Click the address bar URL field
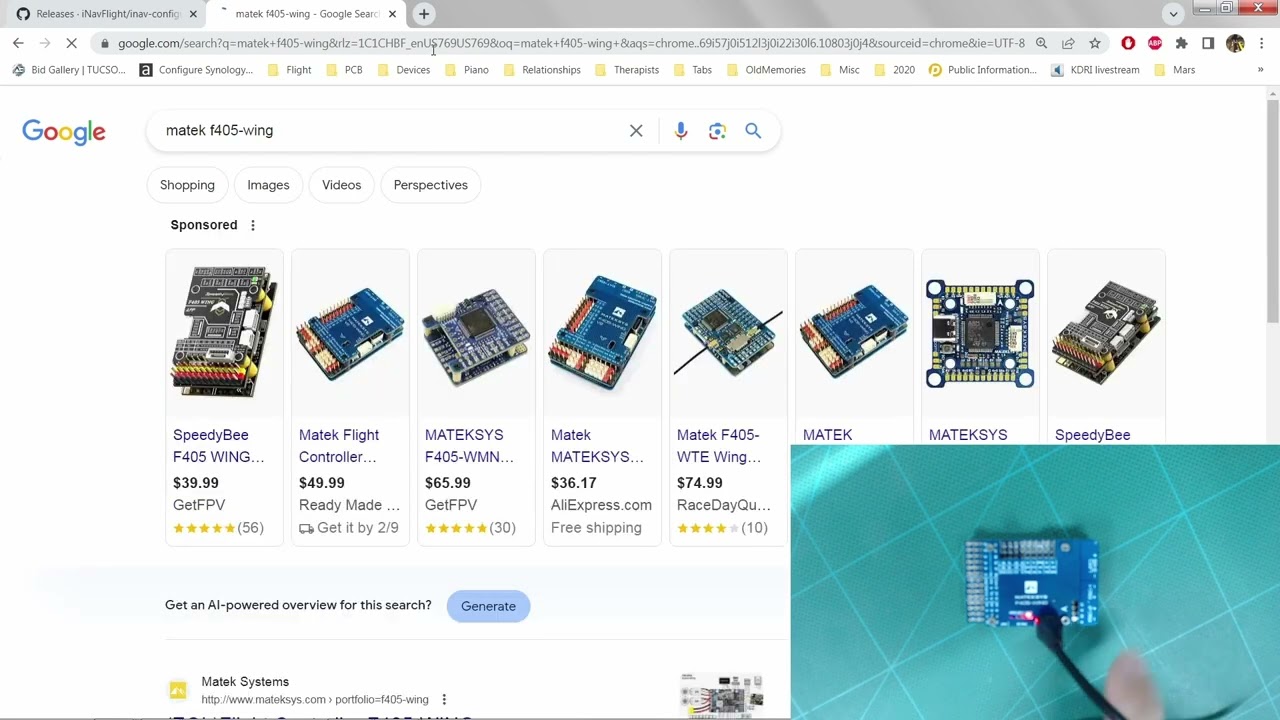 pos(571,43)
